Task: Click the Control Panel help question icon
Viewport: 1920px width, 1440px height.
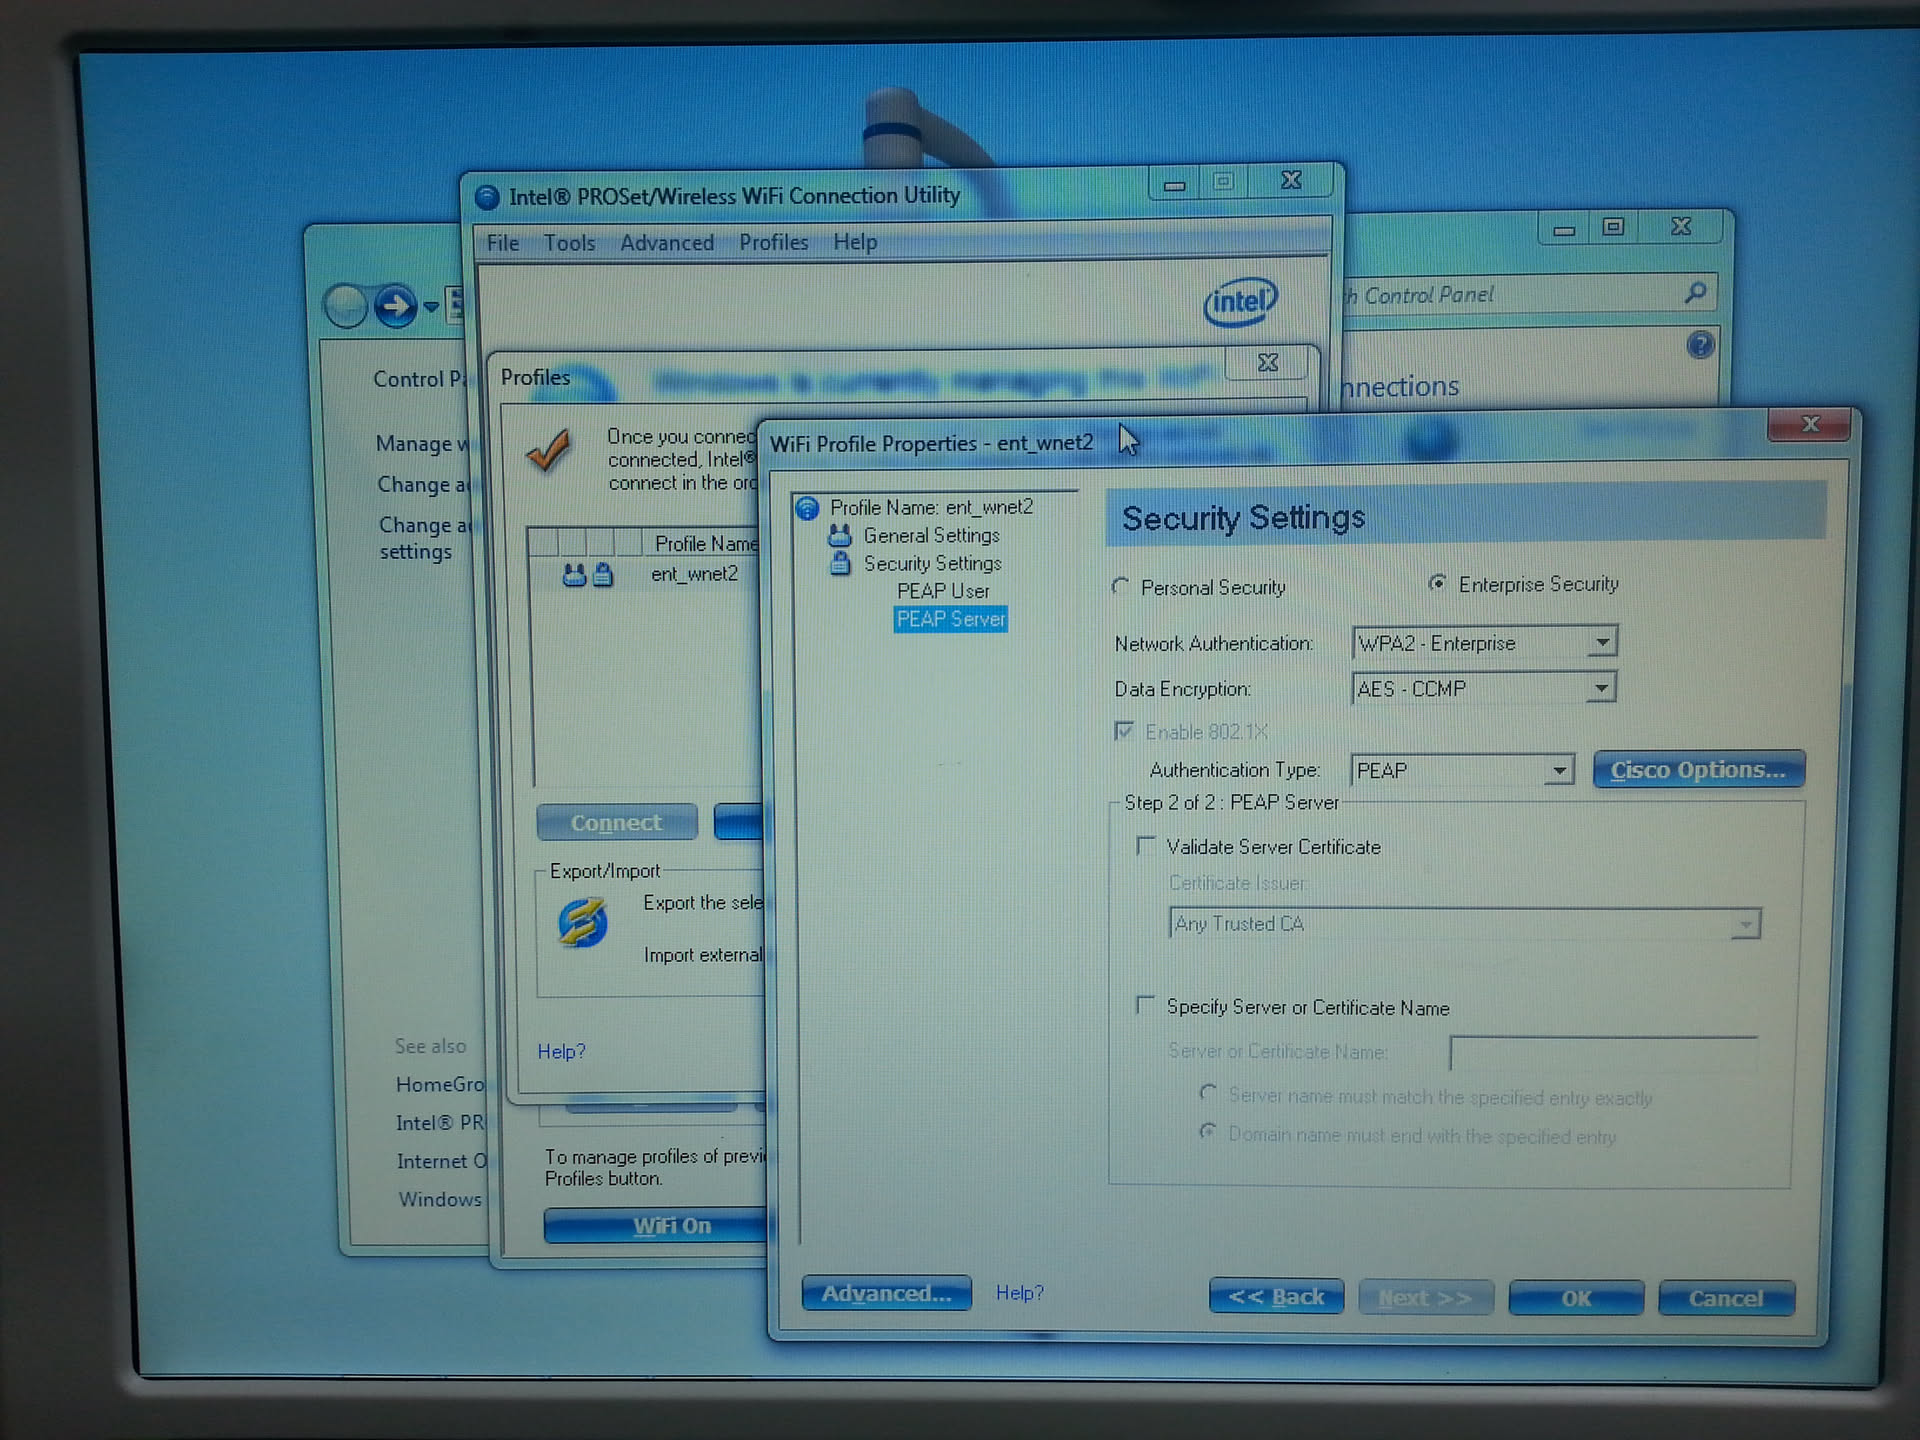Action: pyautogui.click(x=1700, y=346)
